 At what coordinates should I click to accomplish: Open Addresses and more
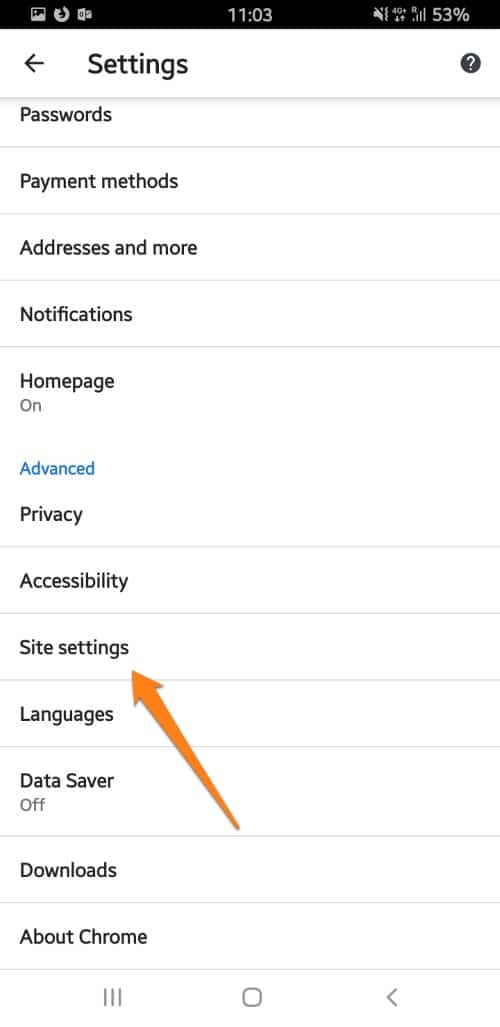pyautogui.click(x=250, y=248)
